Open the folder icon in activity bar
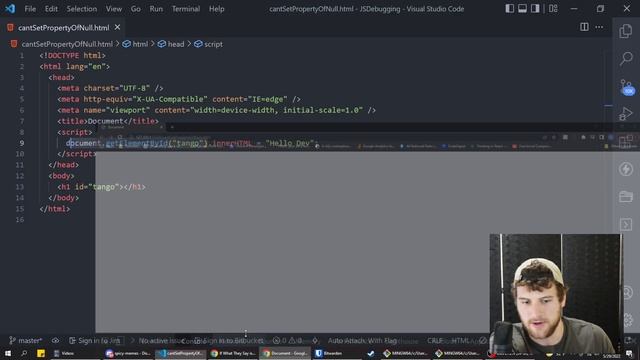The width and height of the screenshot is (640, 360). coord(626,197)
